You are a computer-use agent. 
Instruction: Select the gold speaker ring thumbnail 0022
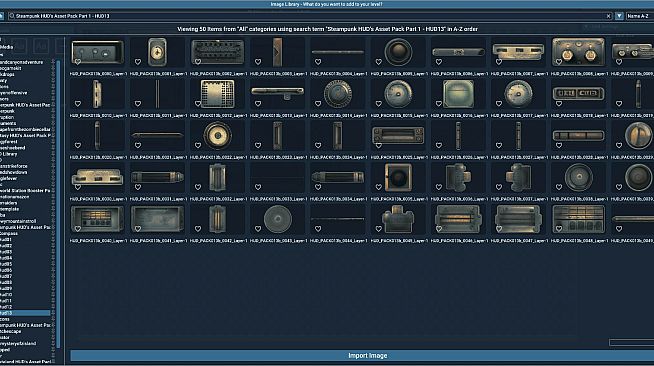point(217,135)
